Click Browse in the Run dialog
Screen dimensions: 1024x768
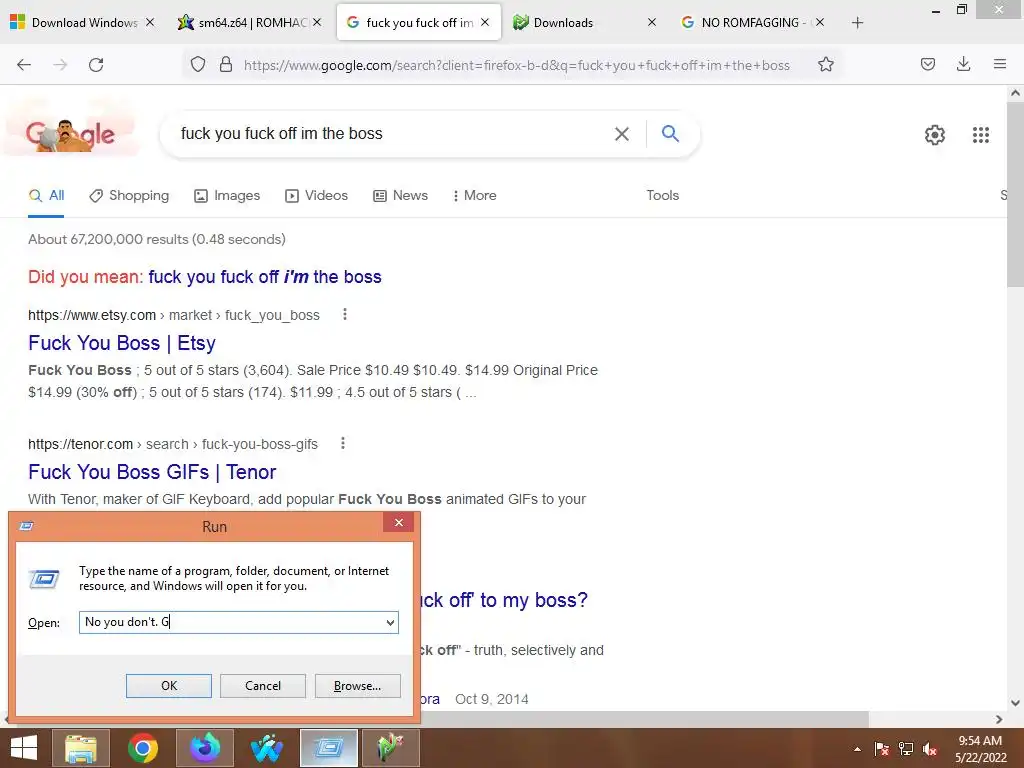(357, 686)
